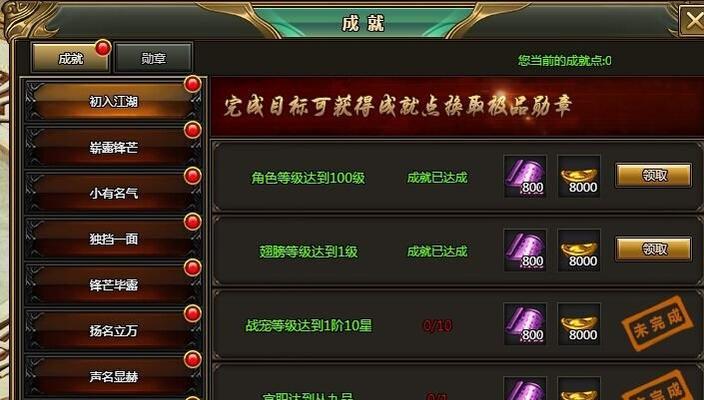Open the 崭露锋芒 achievement category
This screenshot has width=704, height=400.
pyautogui.click(x=113, y=147)
